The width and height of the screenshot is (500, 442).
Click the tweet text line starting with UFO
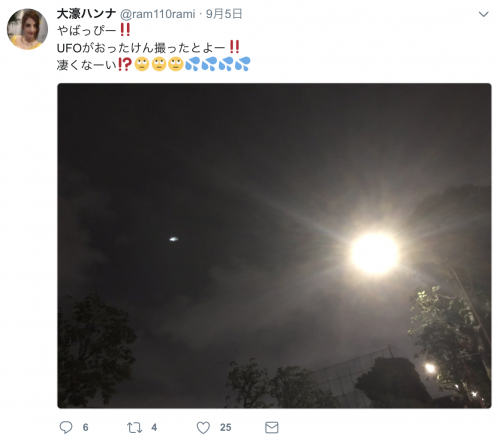148,47
